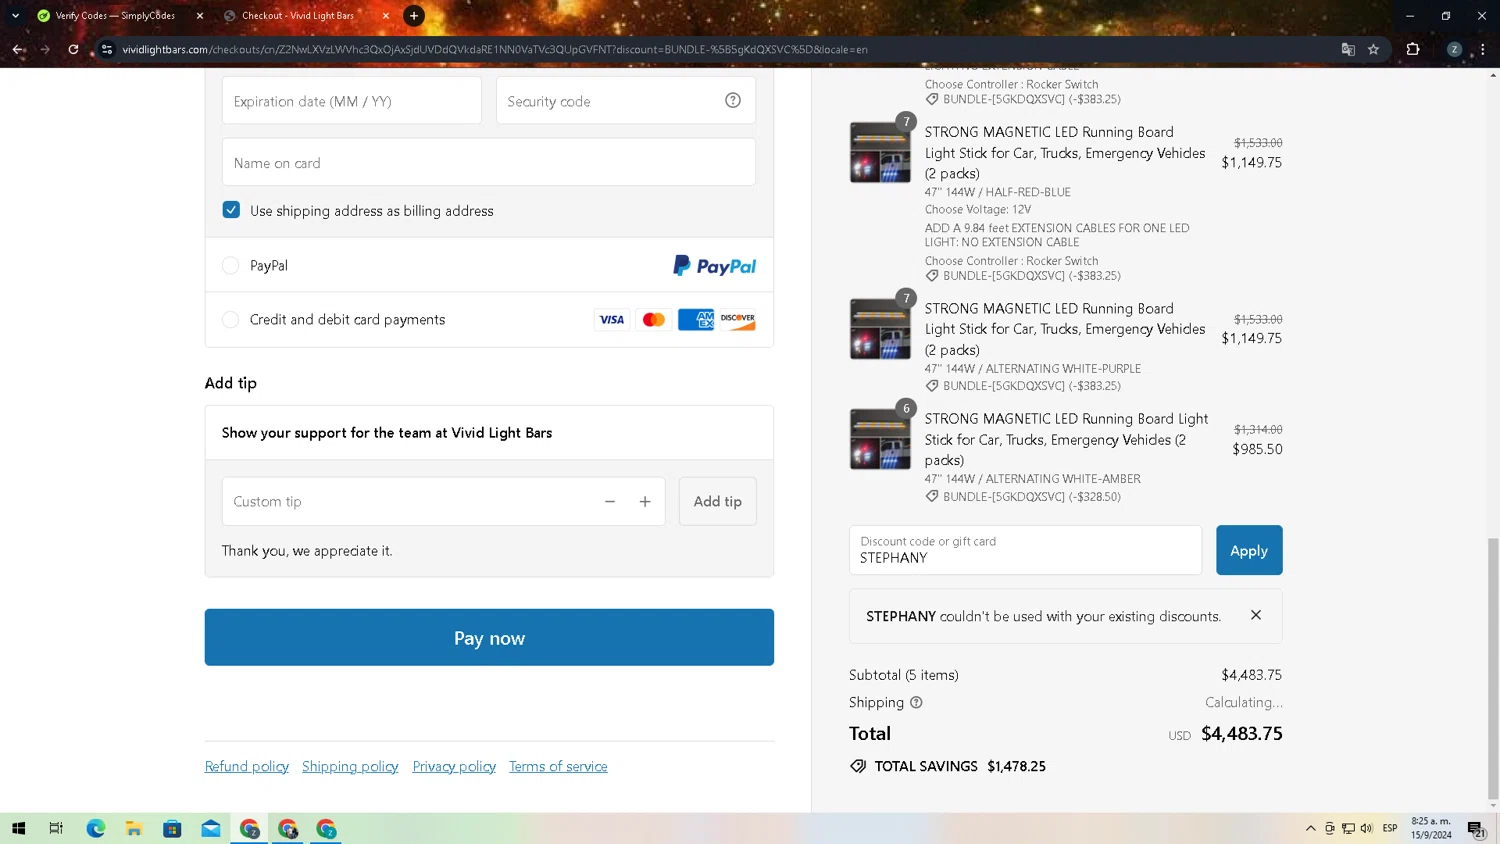Reload the checkout page
The height and width of the screenshot is (844, 1500).
click(x=73, y=49)
